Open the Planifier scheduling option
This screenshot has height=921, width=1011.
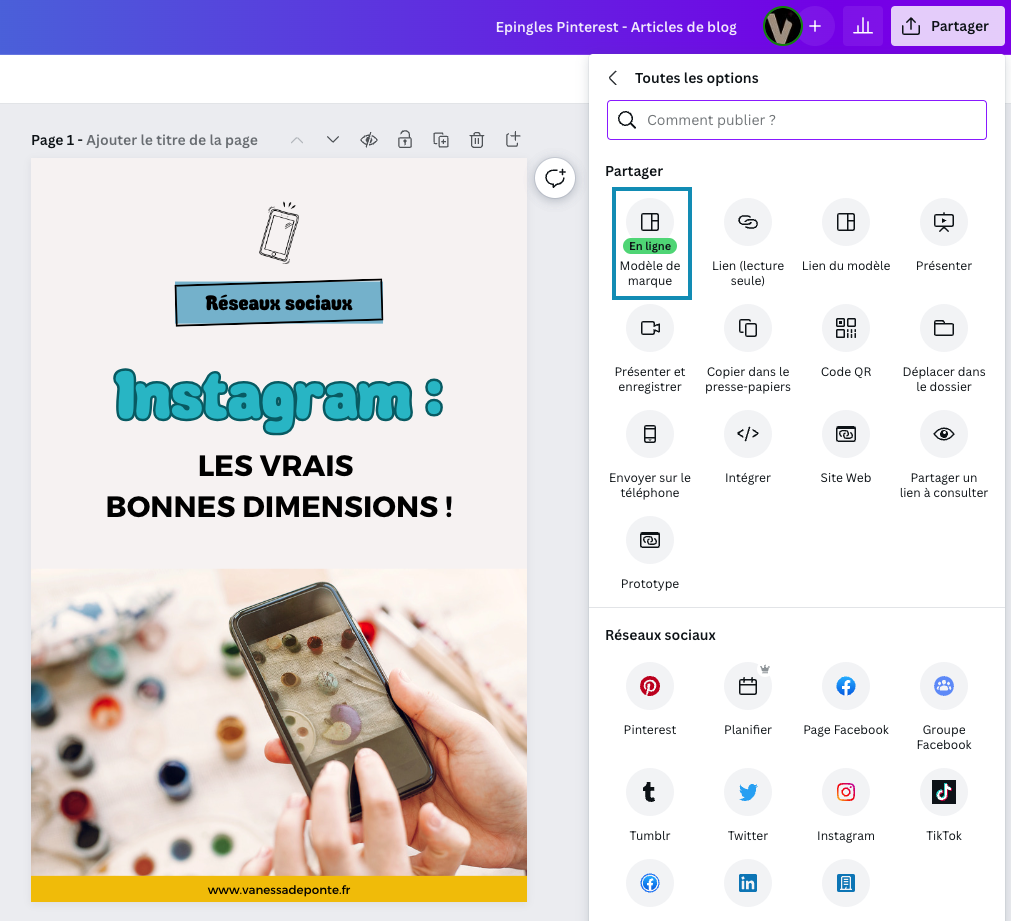coord(747,686)
